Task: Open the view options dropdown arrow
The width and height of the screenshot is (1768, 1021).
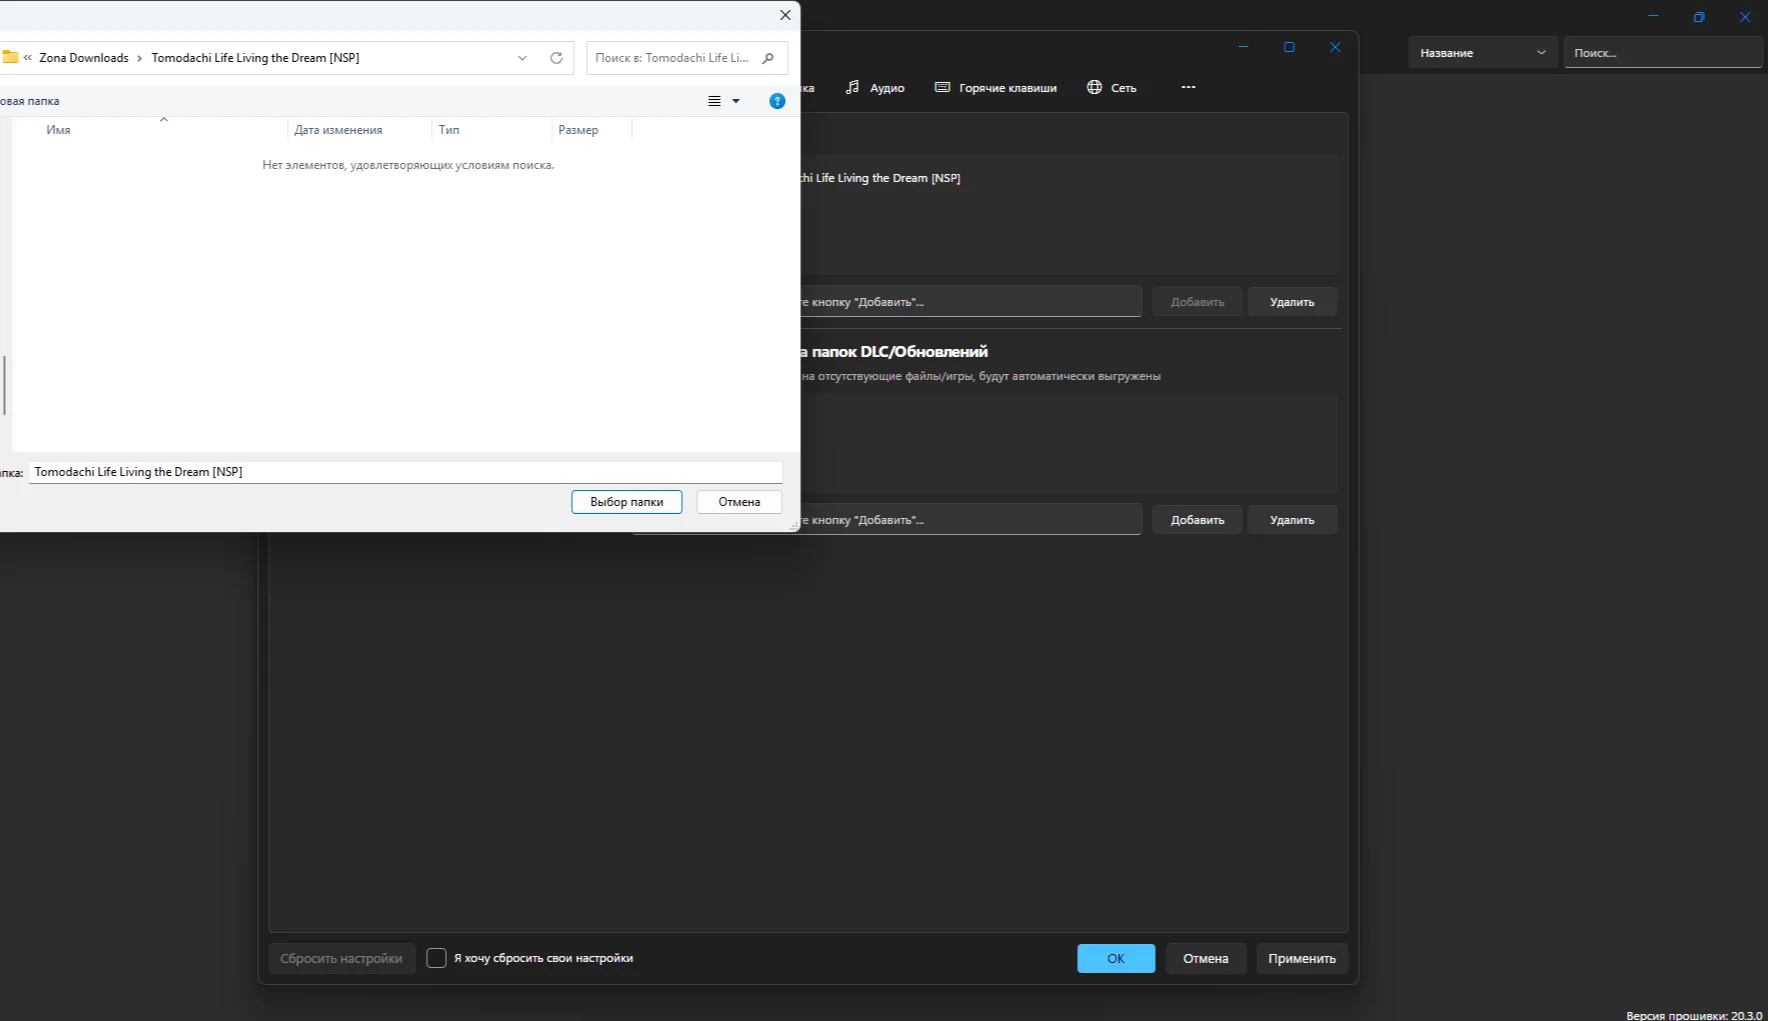Action: tap(736, 101)
